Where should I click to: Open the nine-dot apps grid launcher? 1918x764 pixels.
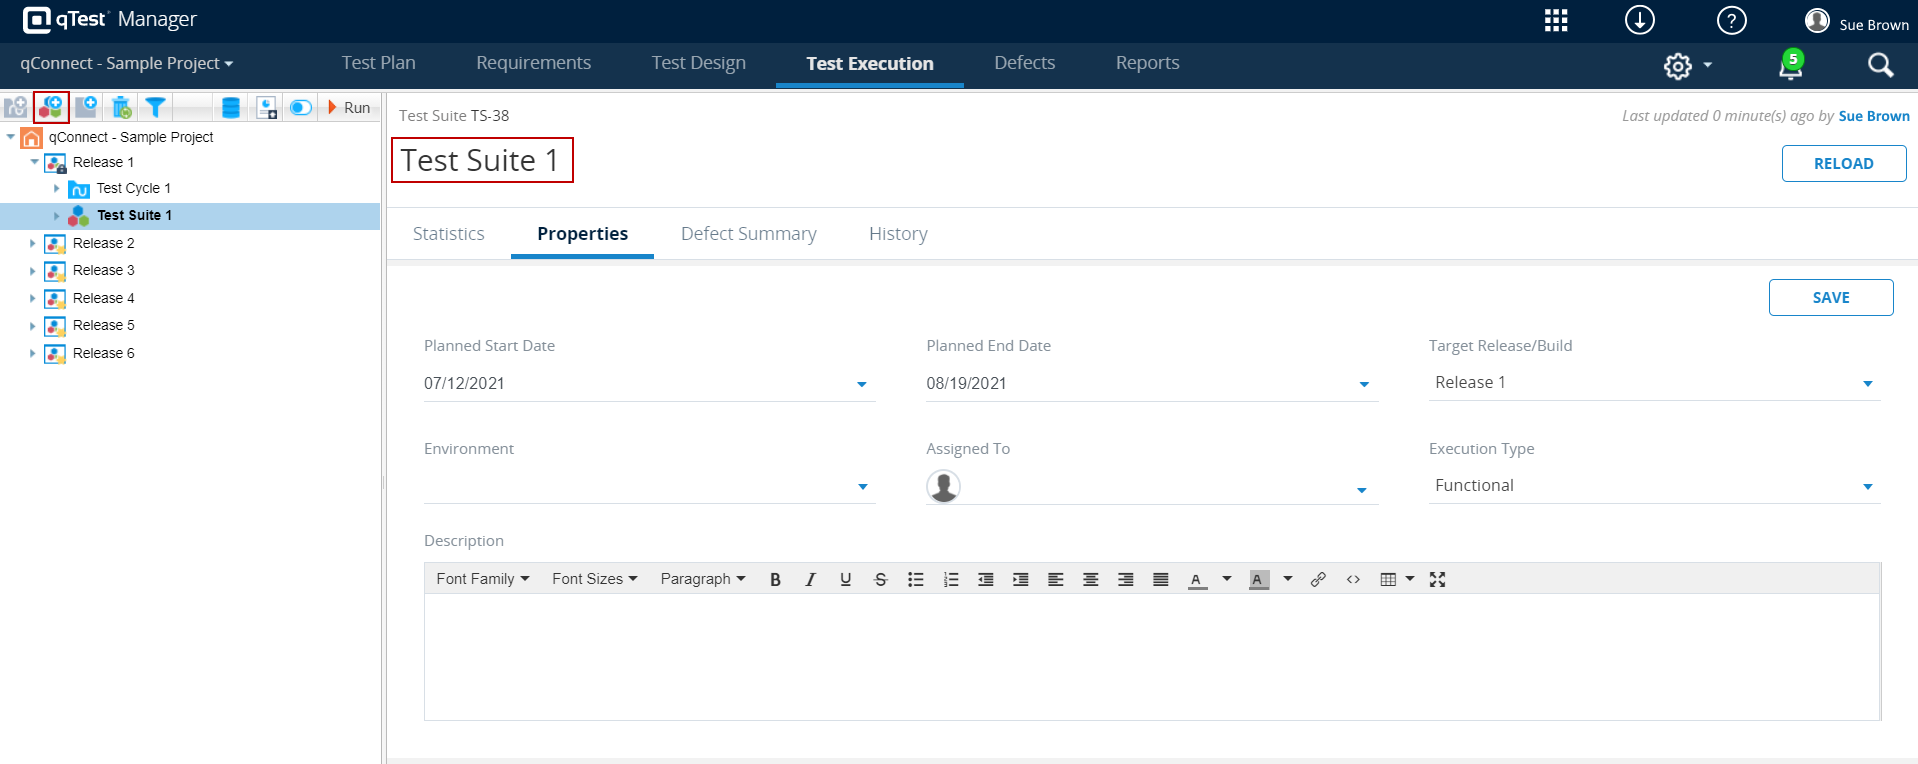coord(1556,21)
